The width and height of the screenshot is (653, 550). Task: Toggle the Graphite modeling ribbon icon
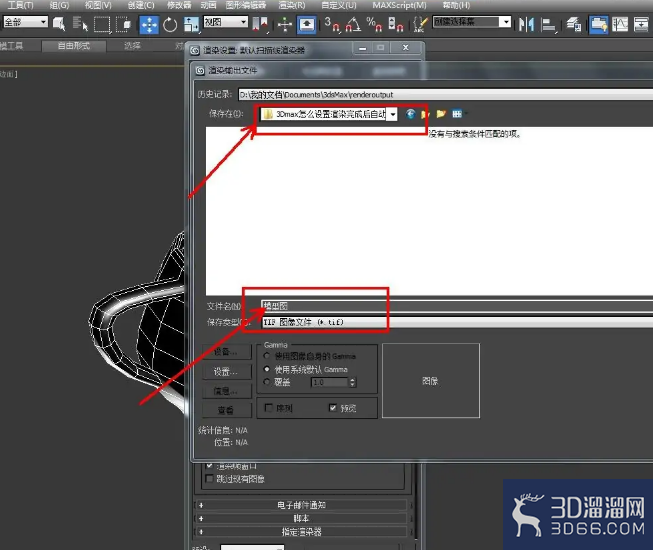(x=598, y=24)
